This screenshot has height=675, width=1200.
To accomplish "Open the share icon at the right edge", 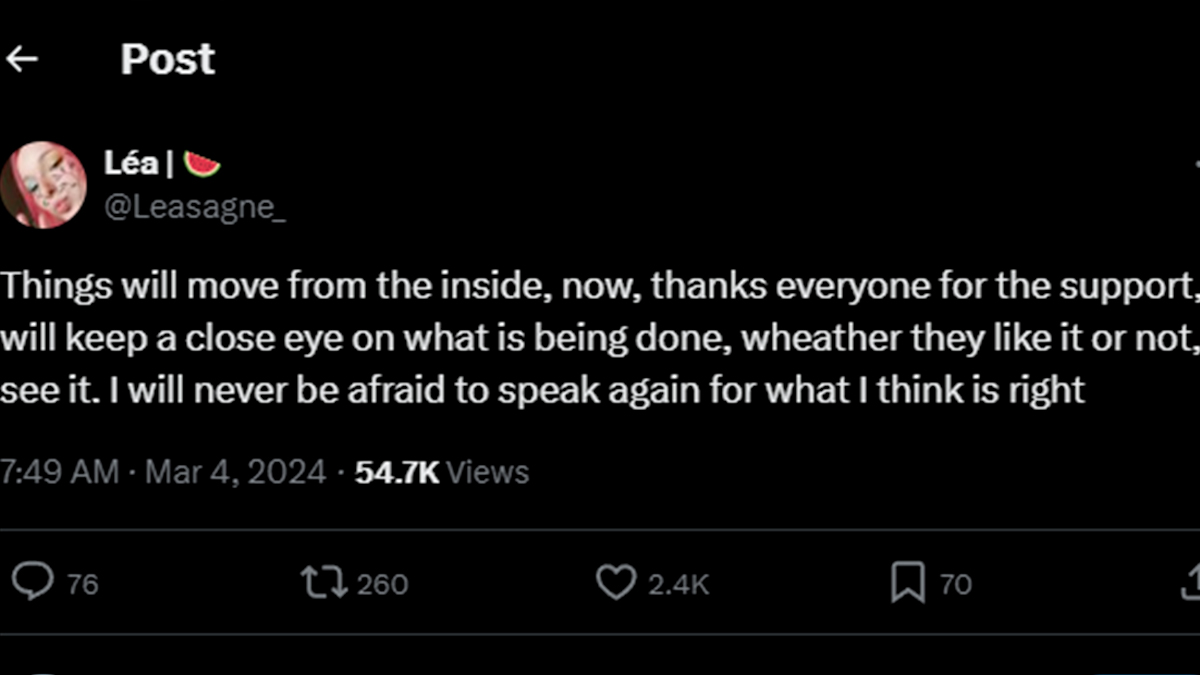I will point(1191,582).
